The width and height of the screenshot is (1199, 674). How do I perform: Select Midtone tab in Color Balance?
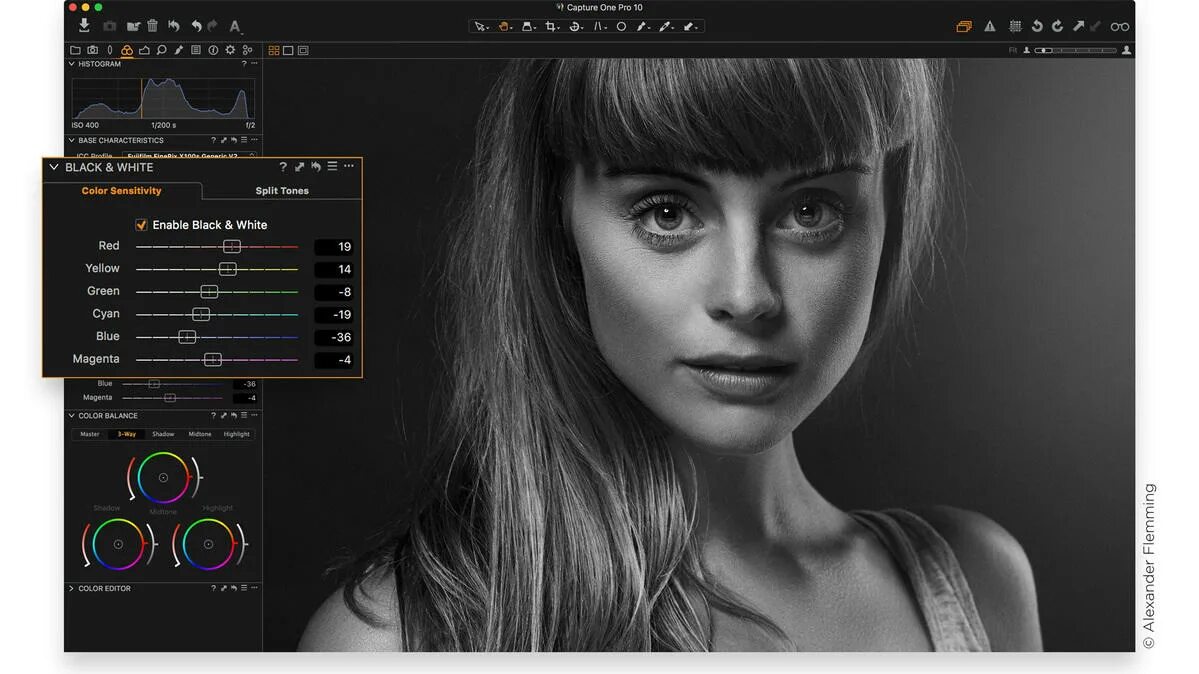coord(200,435)
